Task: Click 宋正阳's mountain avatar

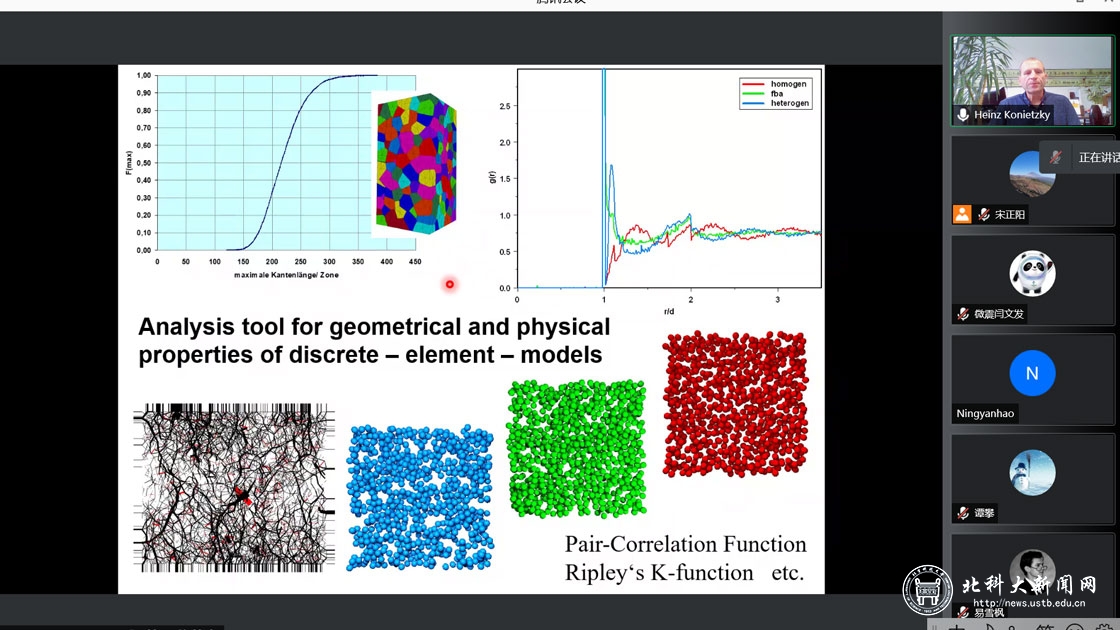Action: click(x=1032, y=174)
